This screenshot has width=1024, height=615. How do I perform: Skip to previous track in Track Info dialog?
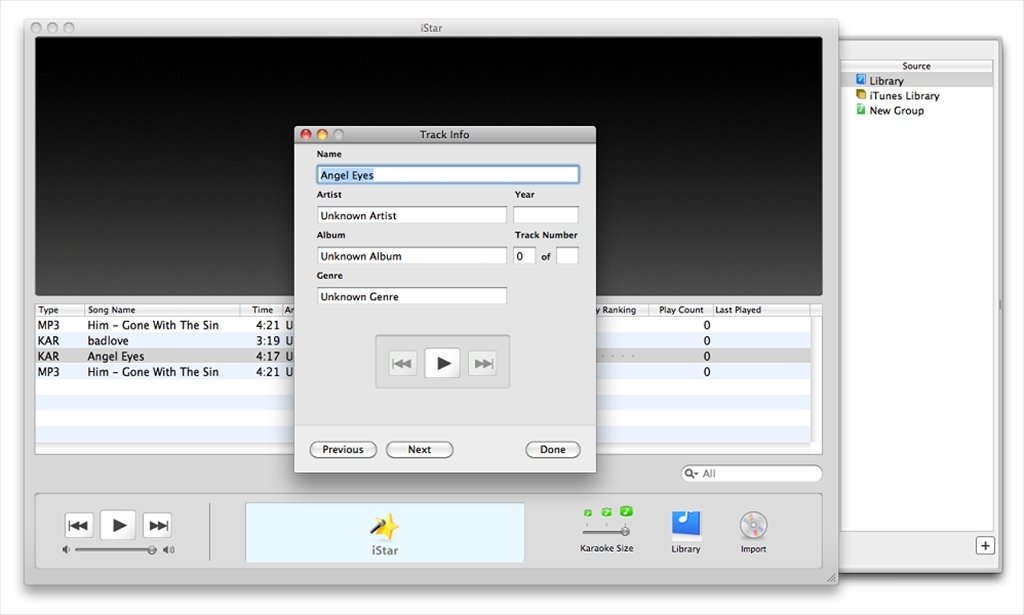(x=401, y=364)
